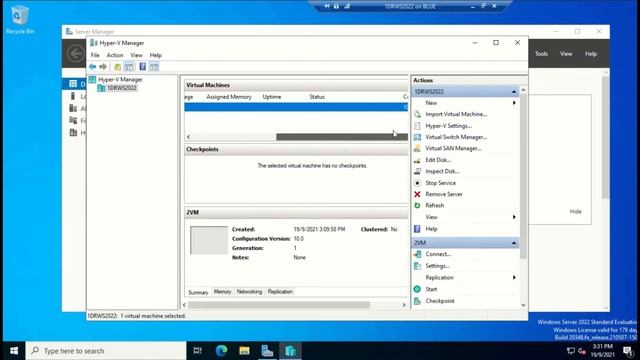Click the blue Help toolbar icon
The image size is (640, 360).
coord(142,67)
